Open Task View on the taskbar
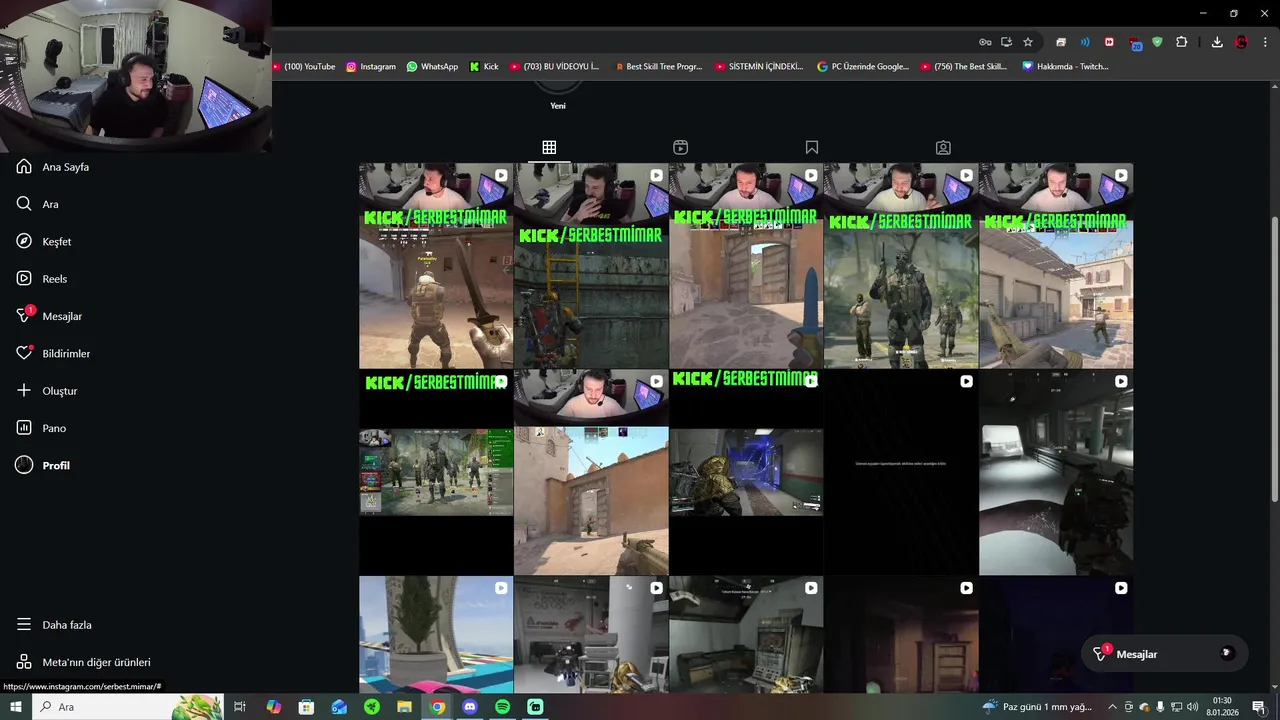 (240, 707)
